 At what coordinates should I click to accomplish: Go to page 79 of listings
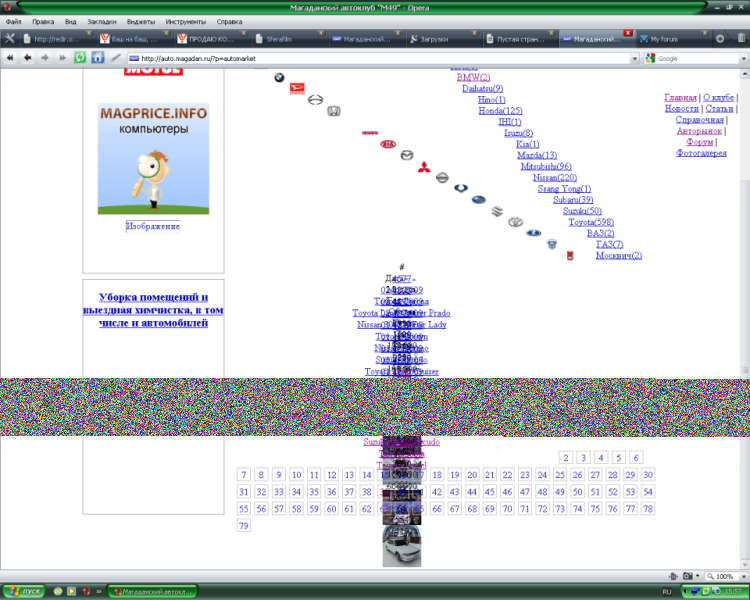(x=244, y=526)
